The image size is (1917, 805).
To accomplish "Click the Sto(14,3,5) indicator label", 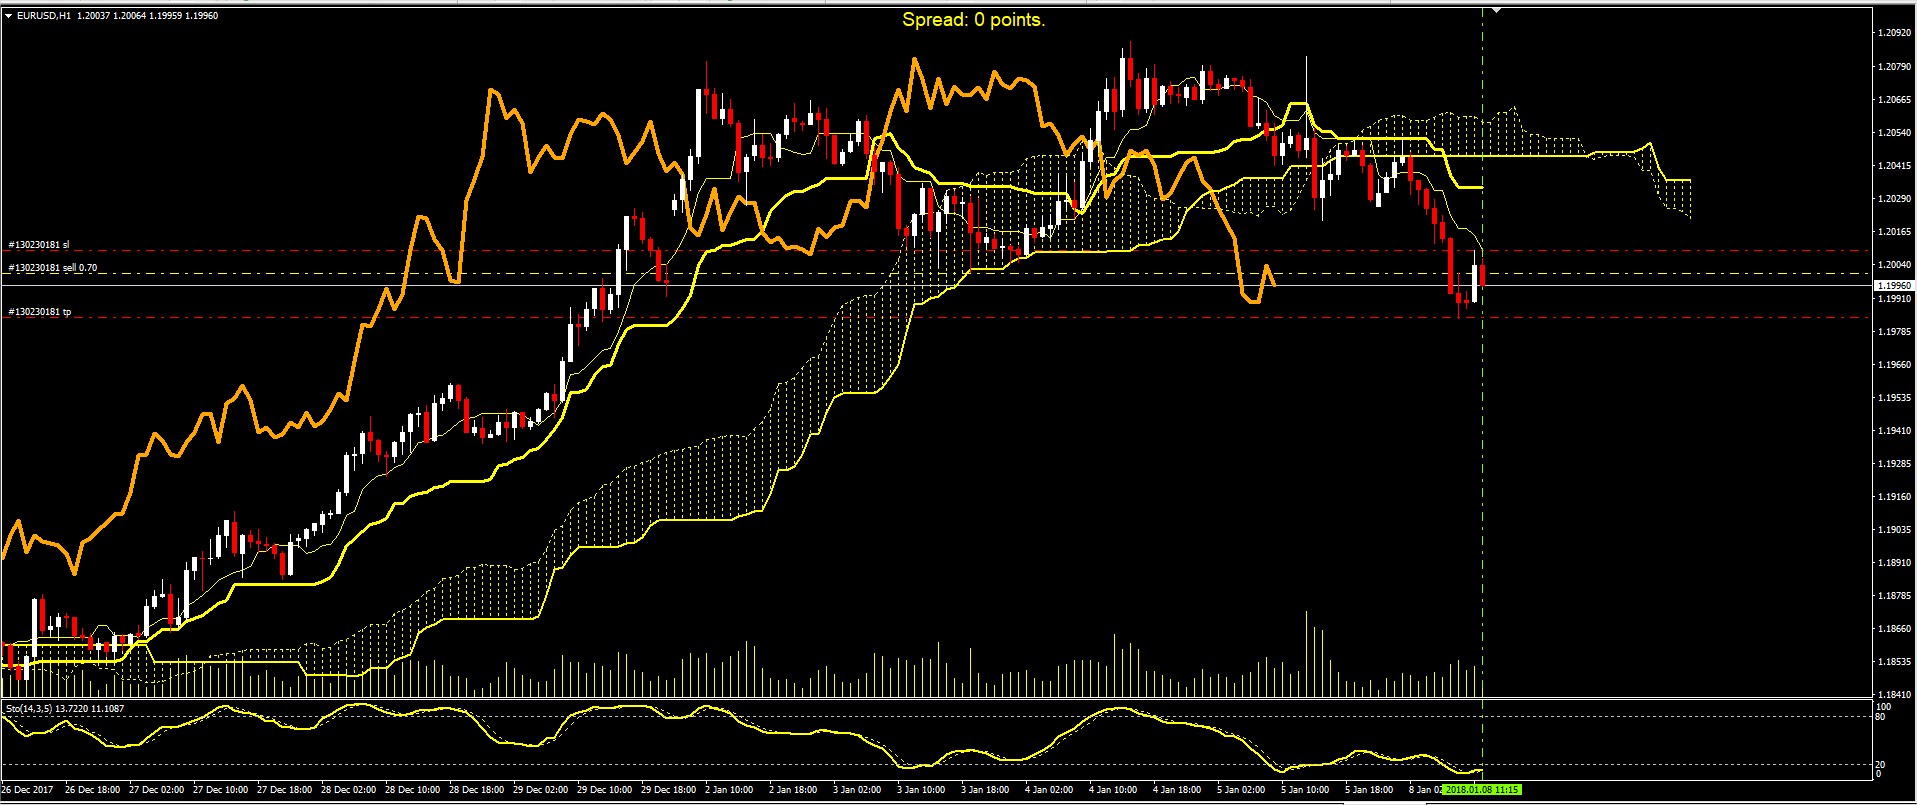I will click(65, 708).
